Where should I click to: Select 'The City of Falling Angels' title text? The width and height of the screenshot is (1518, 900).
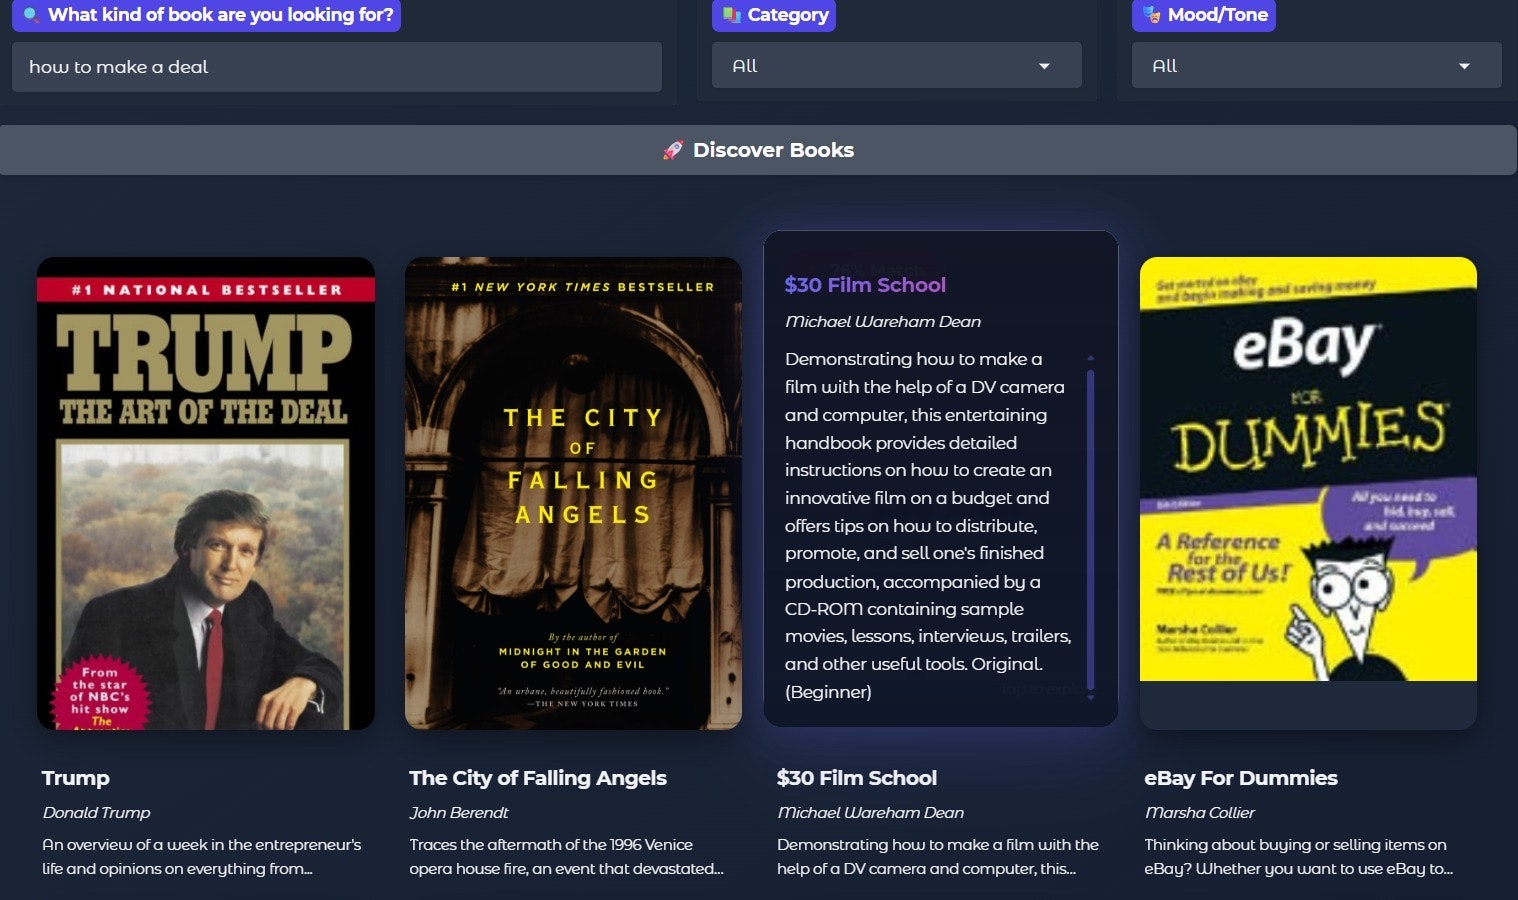pyautogui.click(x=538, y=778)
